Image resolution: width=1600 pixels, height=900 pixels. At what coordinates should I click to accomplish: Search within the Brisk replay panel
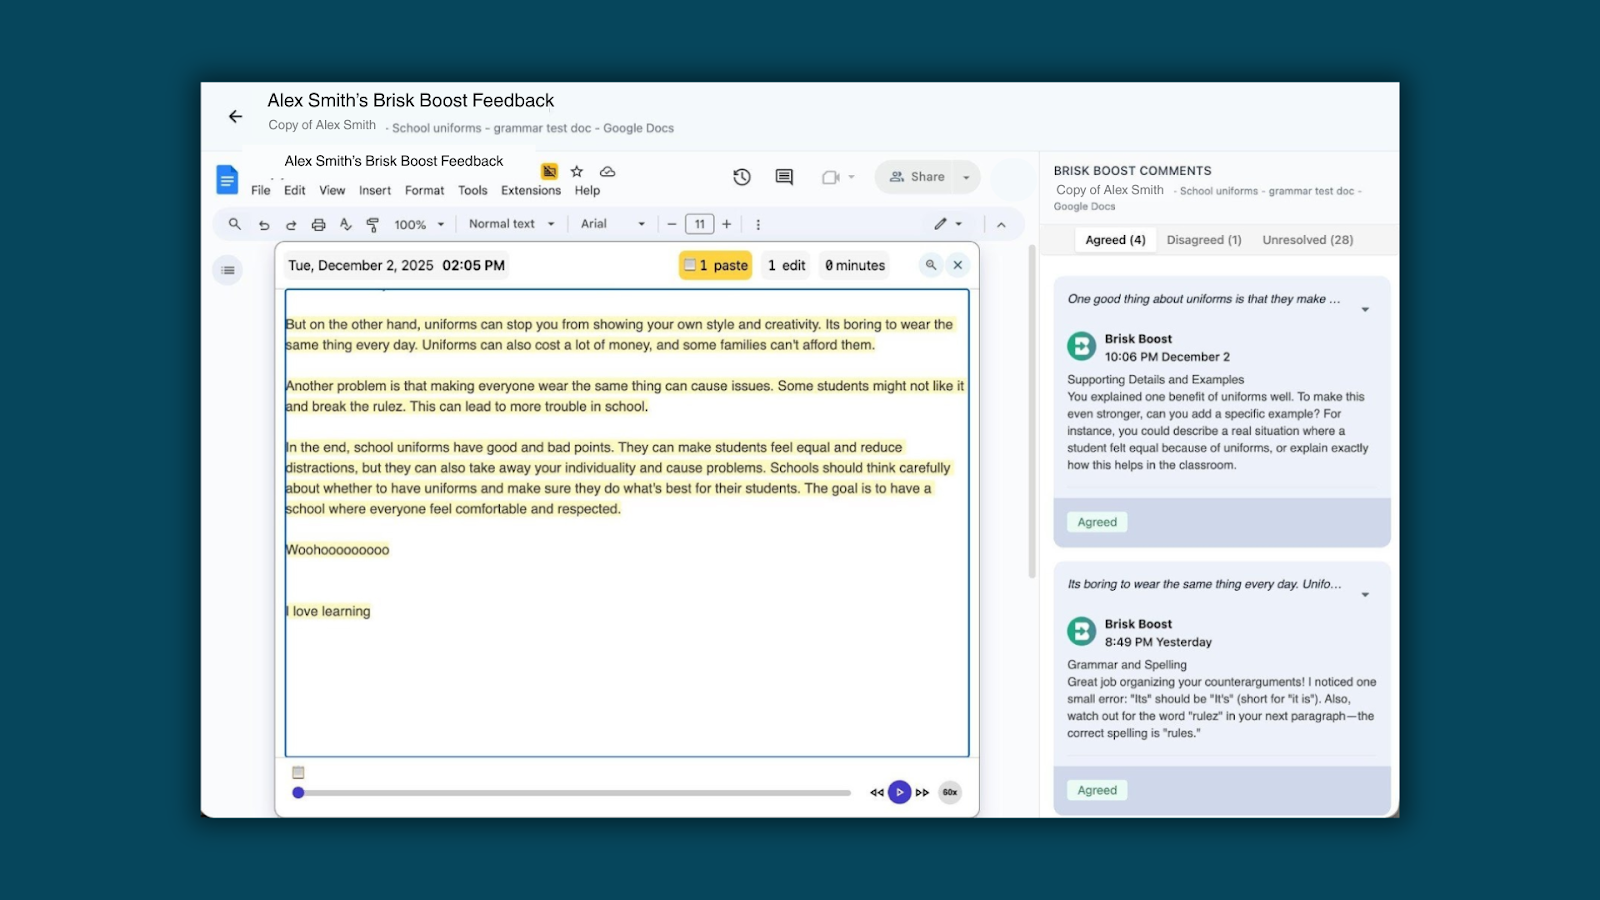point(931,265)
